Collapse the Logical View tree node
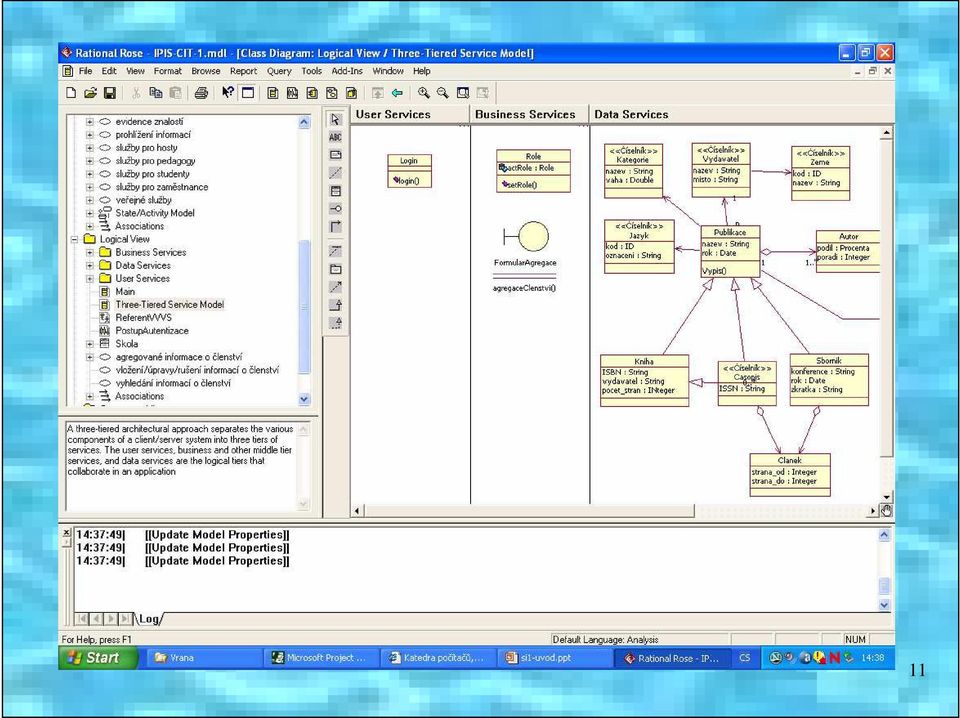Screen dimensions: 960x718 tap(74, 239)
